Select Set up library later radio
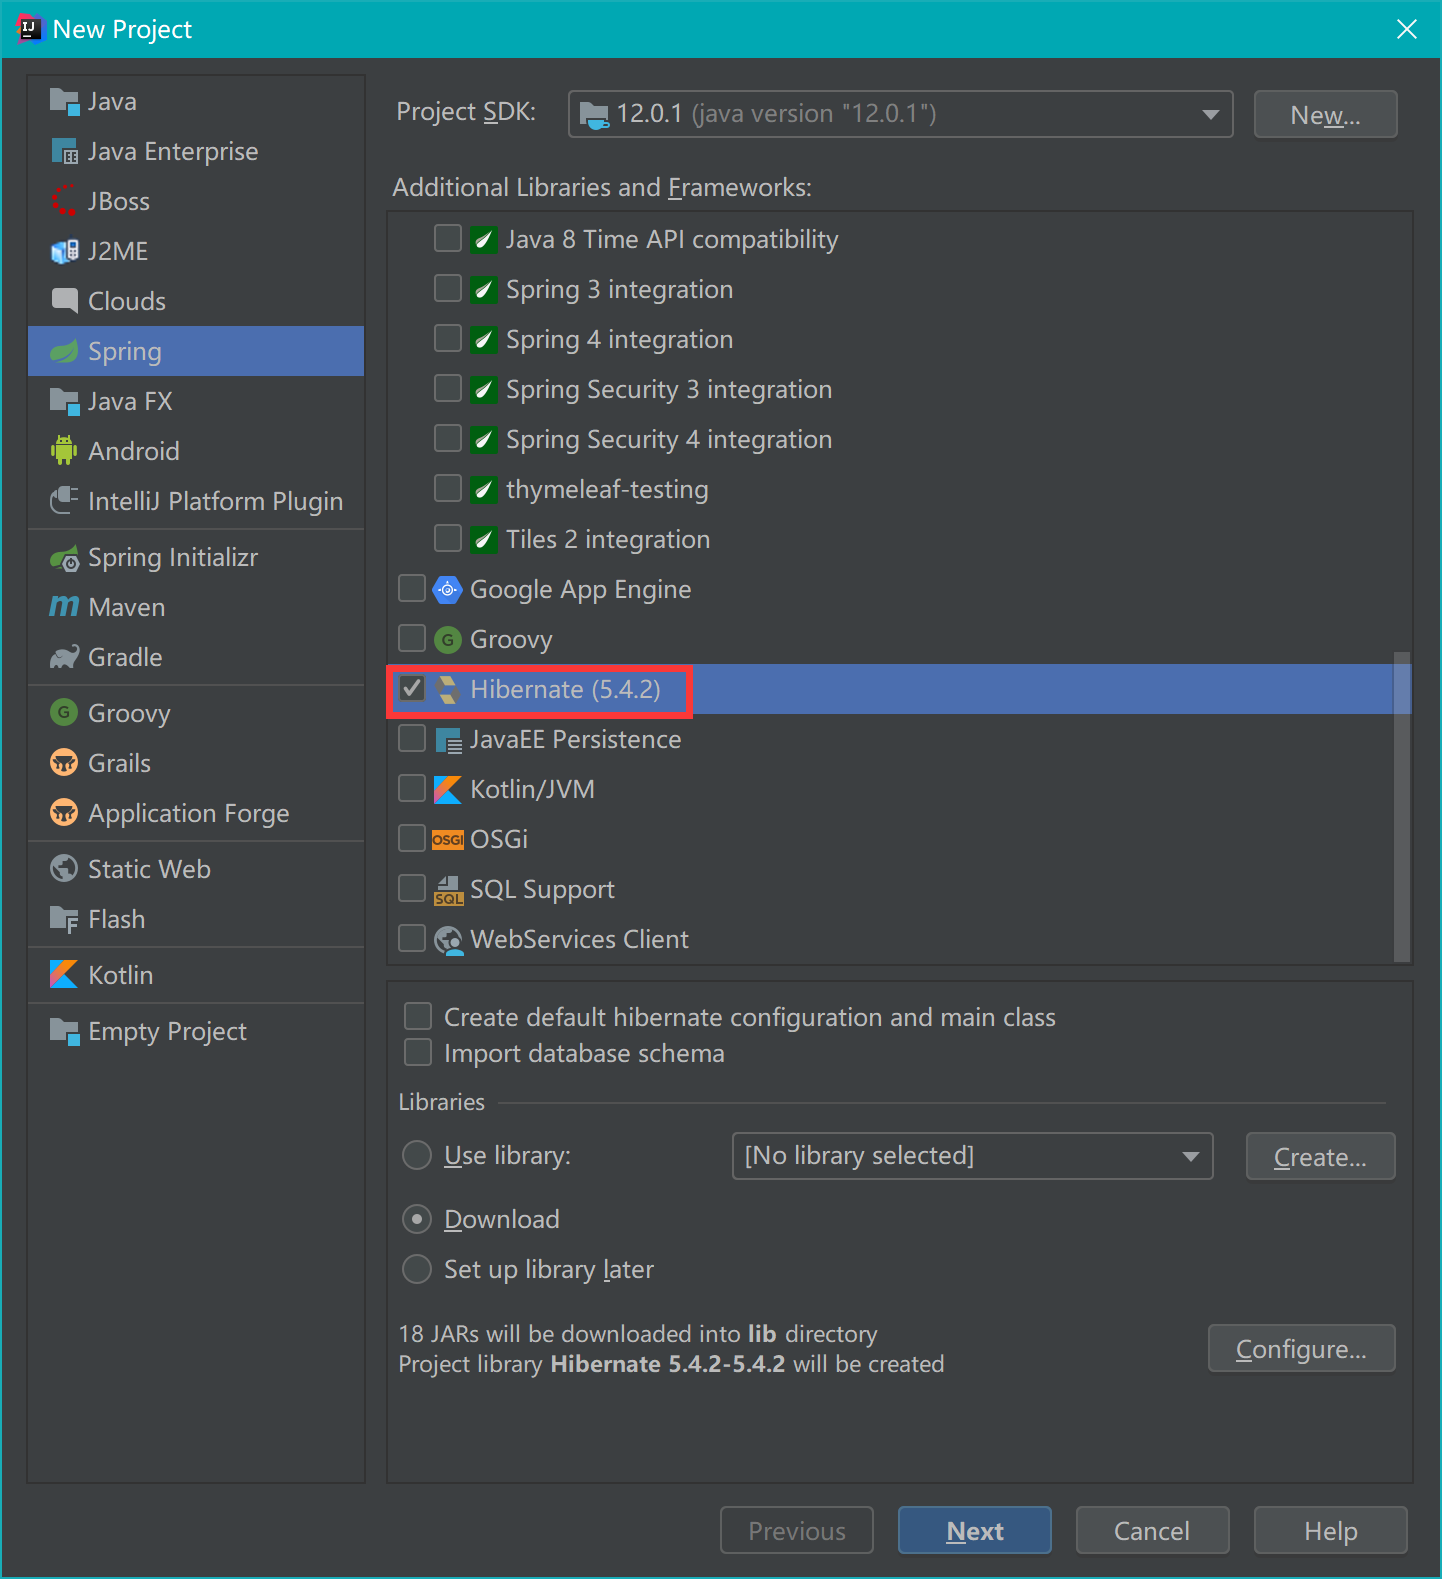 417,1269
